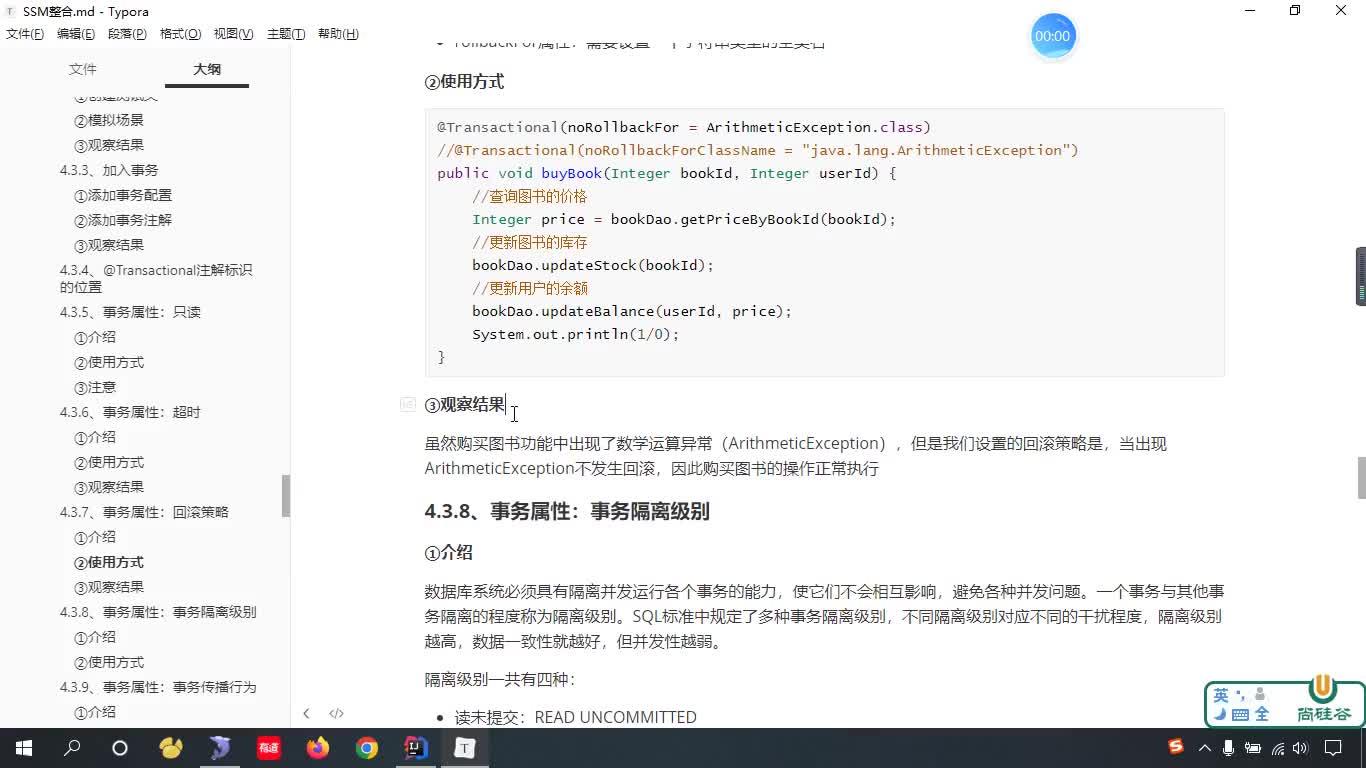Viewport: 1366px width, 768px height.
Task: Launch Firefox from the taskbar
Action: pyautogui.click(x=318, y=748)
